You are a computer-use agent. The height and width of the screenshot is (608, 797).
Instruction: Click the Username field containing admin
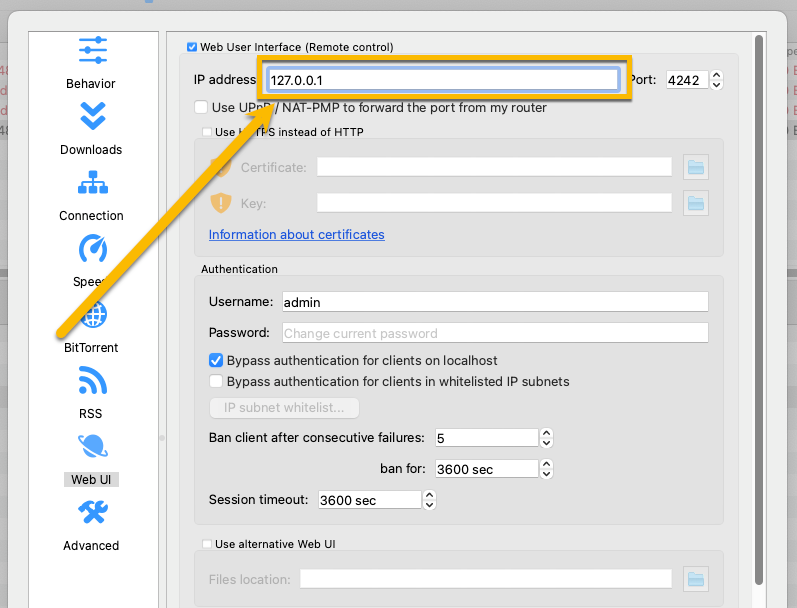(493, 302)
